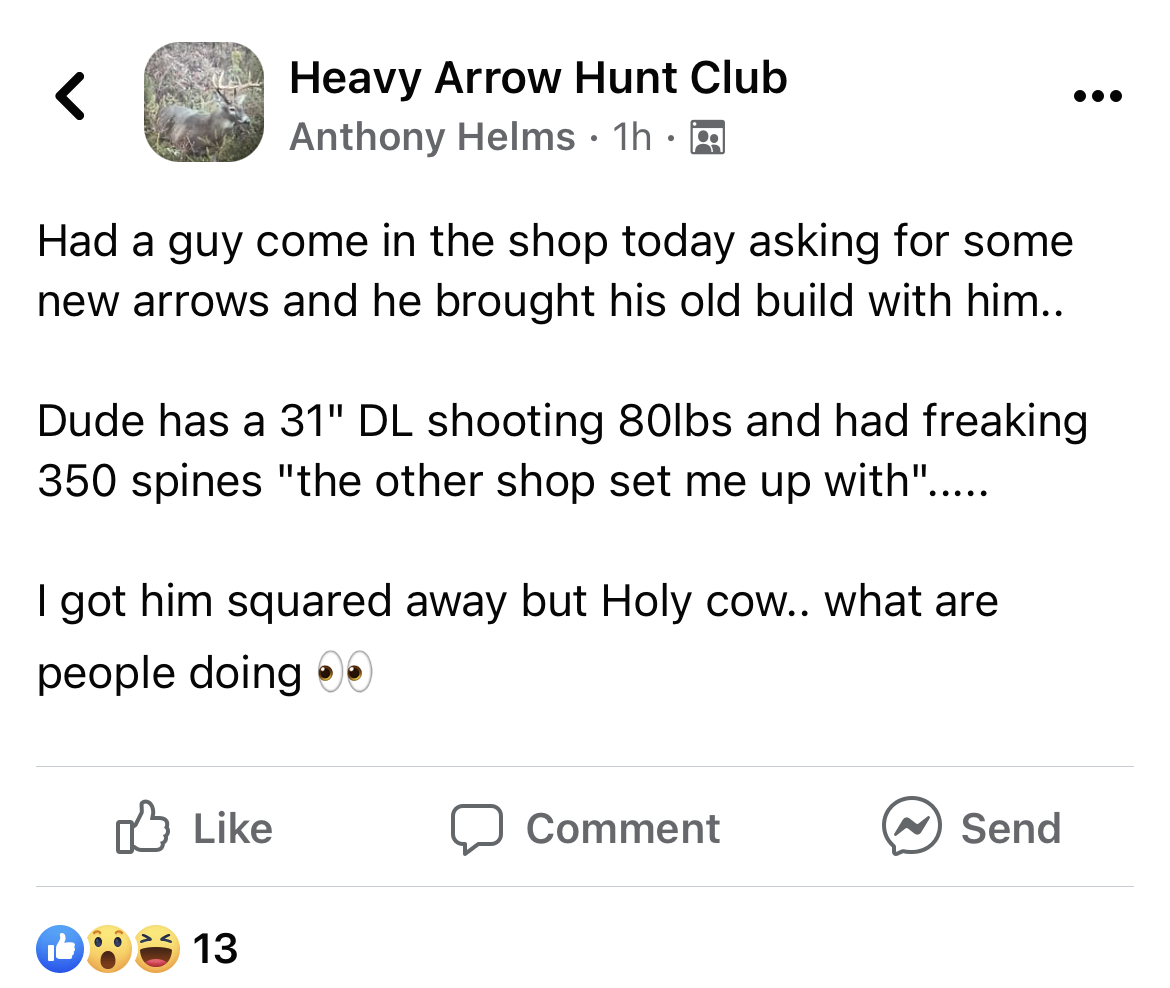Click the 1h post timestamp
This screenshot has width=1170, height=988.
click(631, 137)
